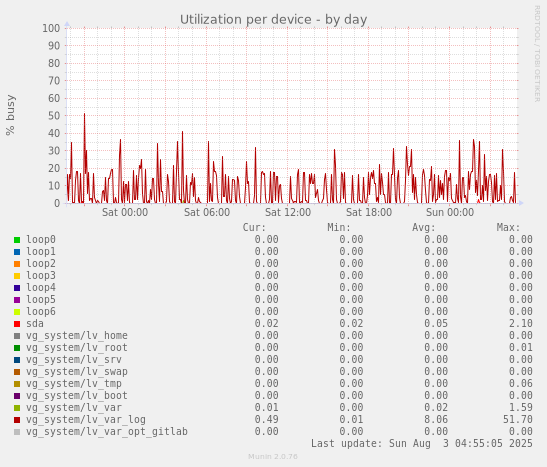Click the lv_var_opt_gitlab light gray swatch
Viewport: 547px width, 467px height.
[17, 432]
